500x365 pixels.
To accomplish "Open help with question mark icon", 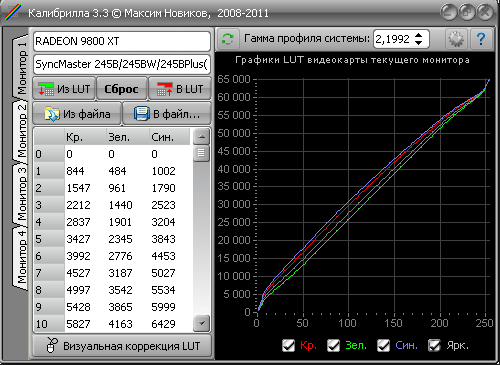I will pos(480,39).
